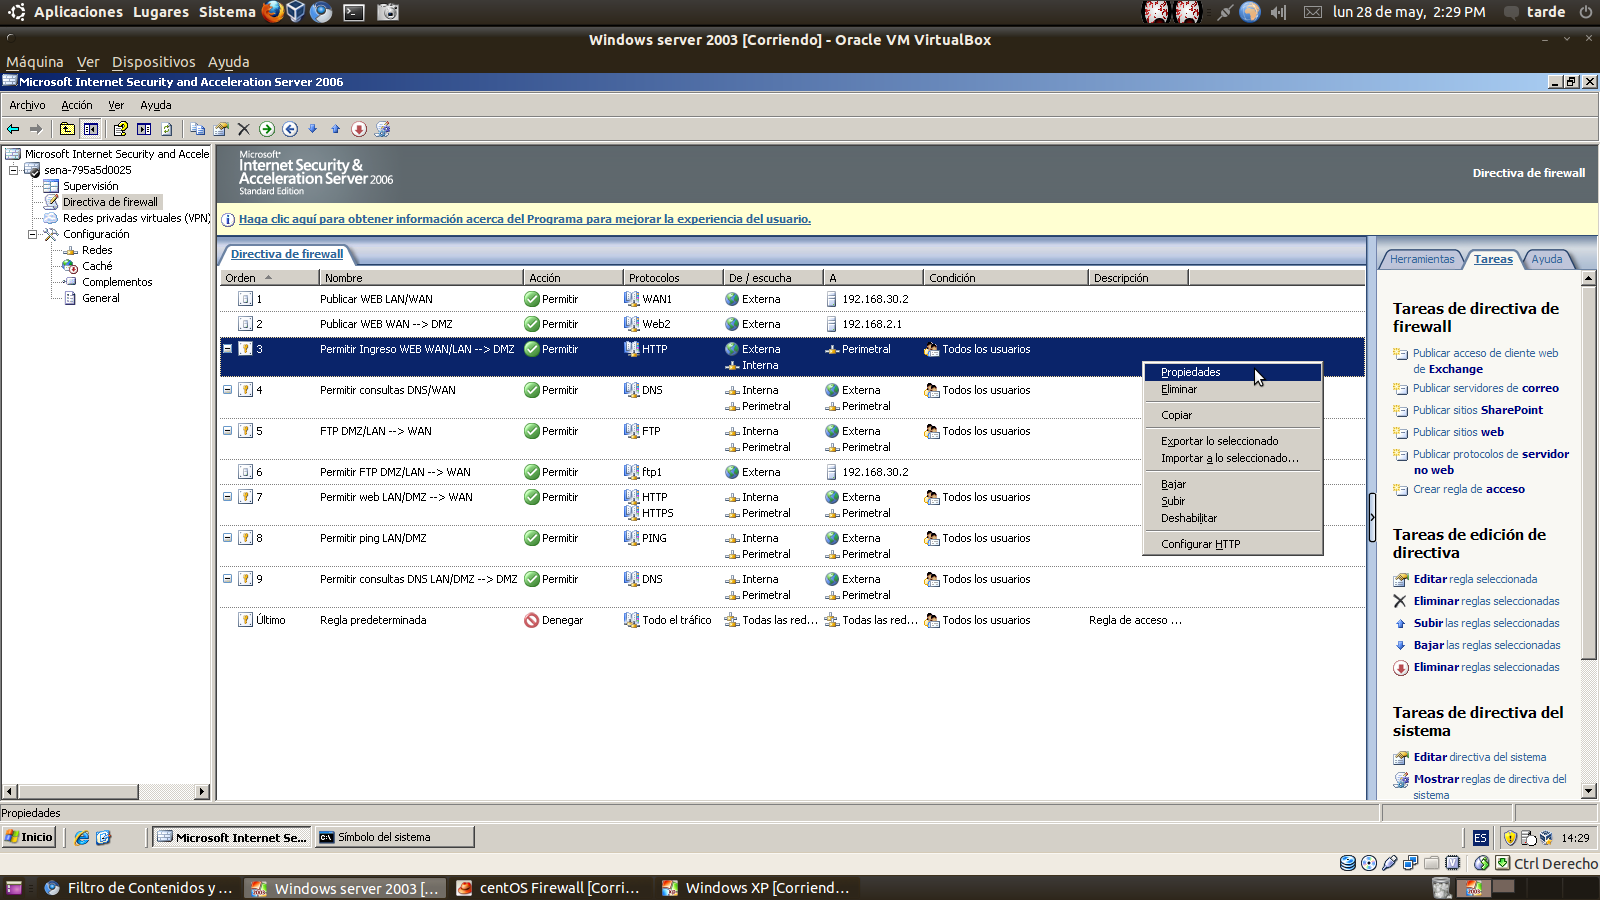Switch to the Ayuda tab in the task pane
The height and width of the screenshot is (900, 1600).
click(1546, 259)
